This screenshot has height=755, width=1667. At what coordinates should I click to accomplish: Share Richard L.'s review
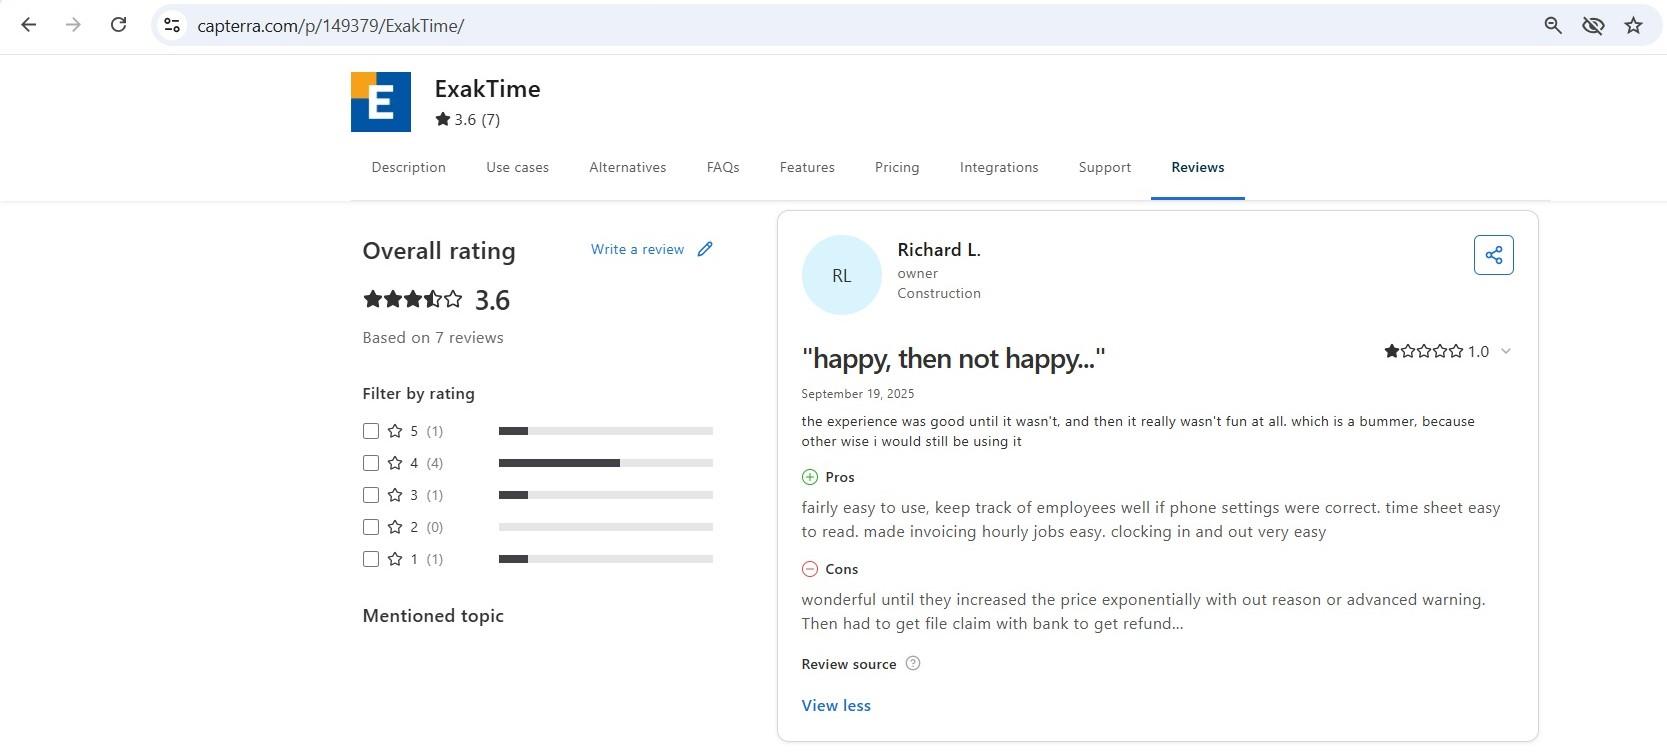(1493, 255)
